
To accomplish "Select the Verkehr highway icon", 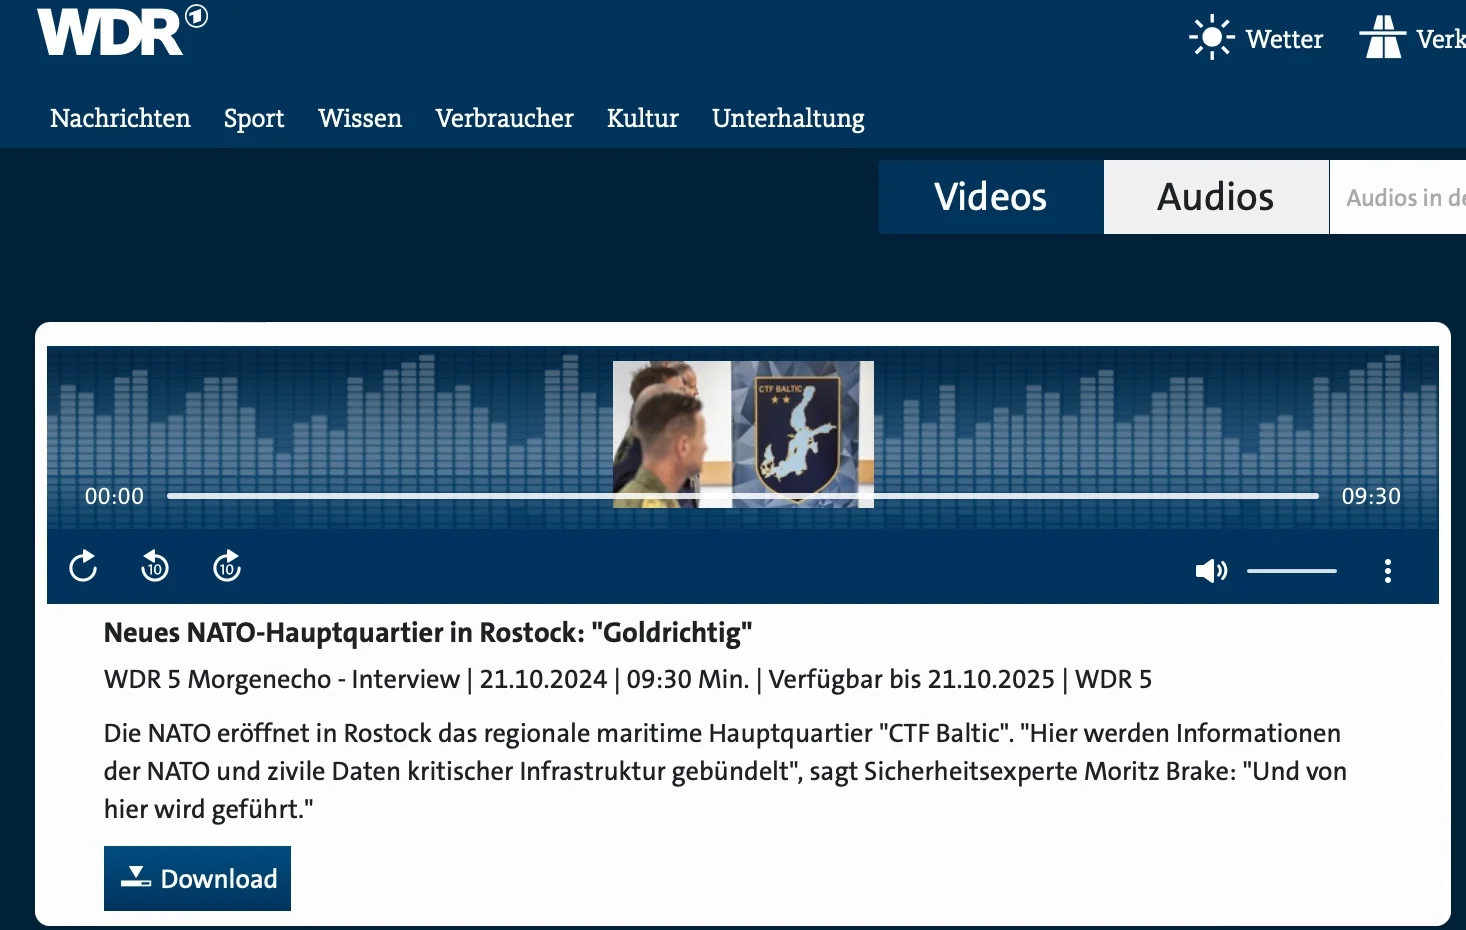I will pos(1384,36).
